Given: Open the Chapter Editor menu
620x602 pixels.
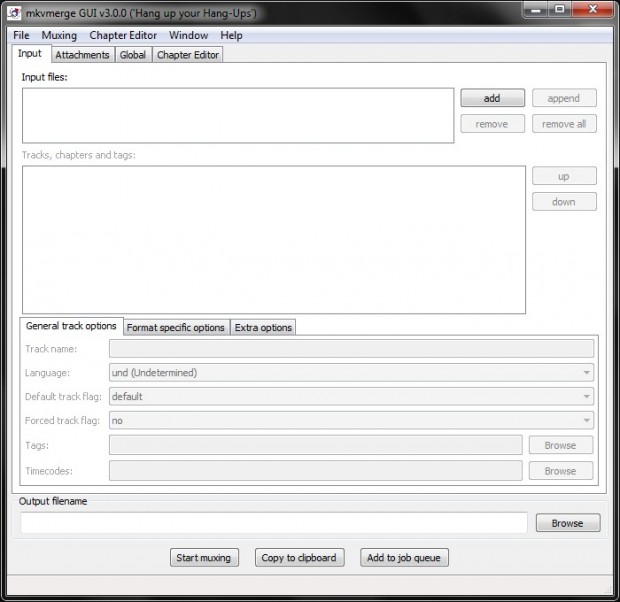Looking at the screenshot, I should tap(123, 36).
